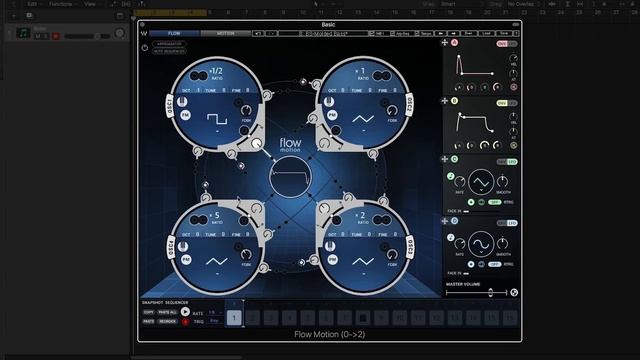Select the yellow modulator B badge
Image resolution: width=640 pixels, height=360 pixels.
click(454, 101)
